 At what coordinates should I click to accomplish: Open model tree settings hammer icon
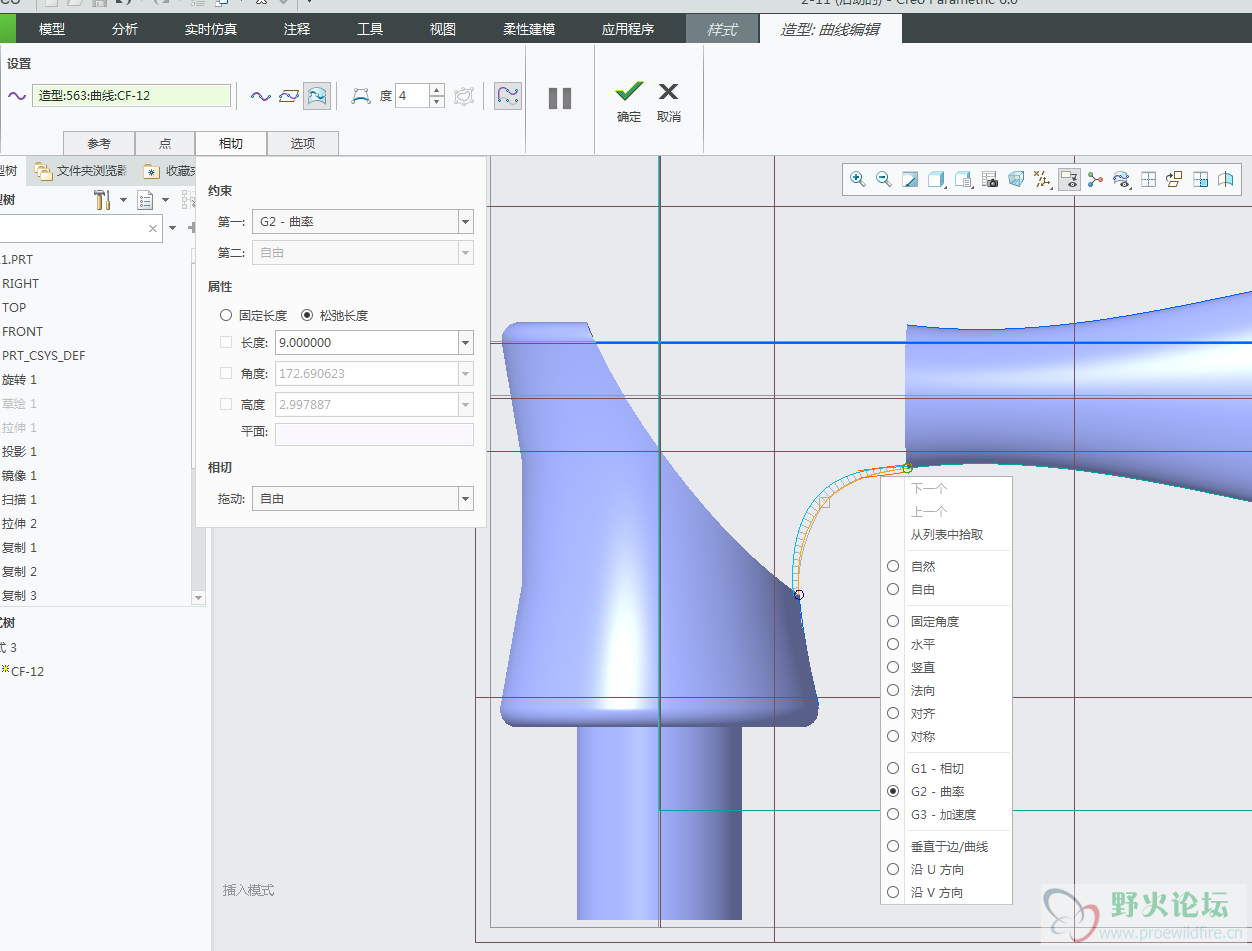[x=102, y=200]
